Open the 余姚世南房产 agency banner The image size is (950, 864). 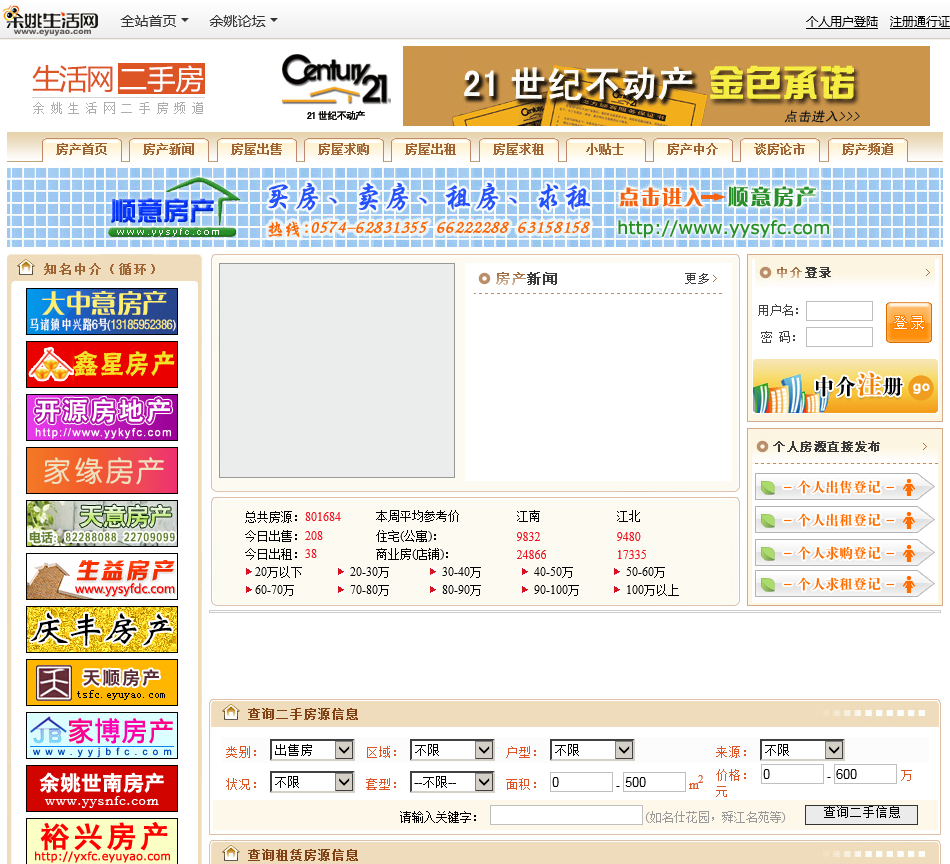[x=102, y=788]
